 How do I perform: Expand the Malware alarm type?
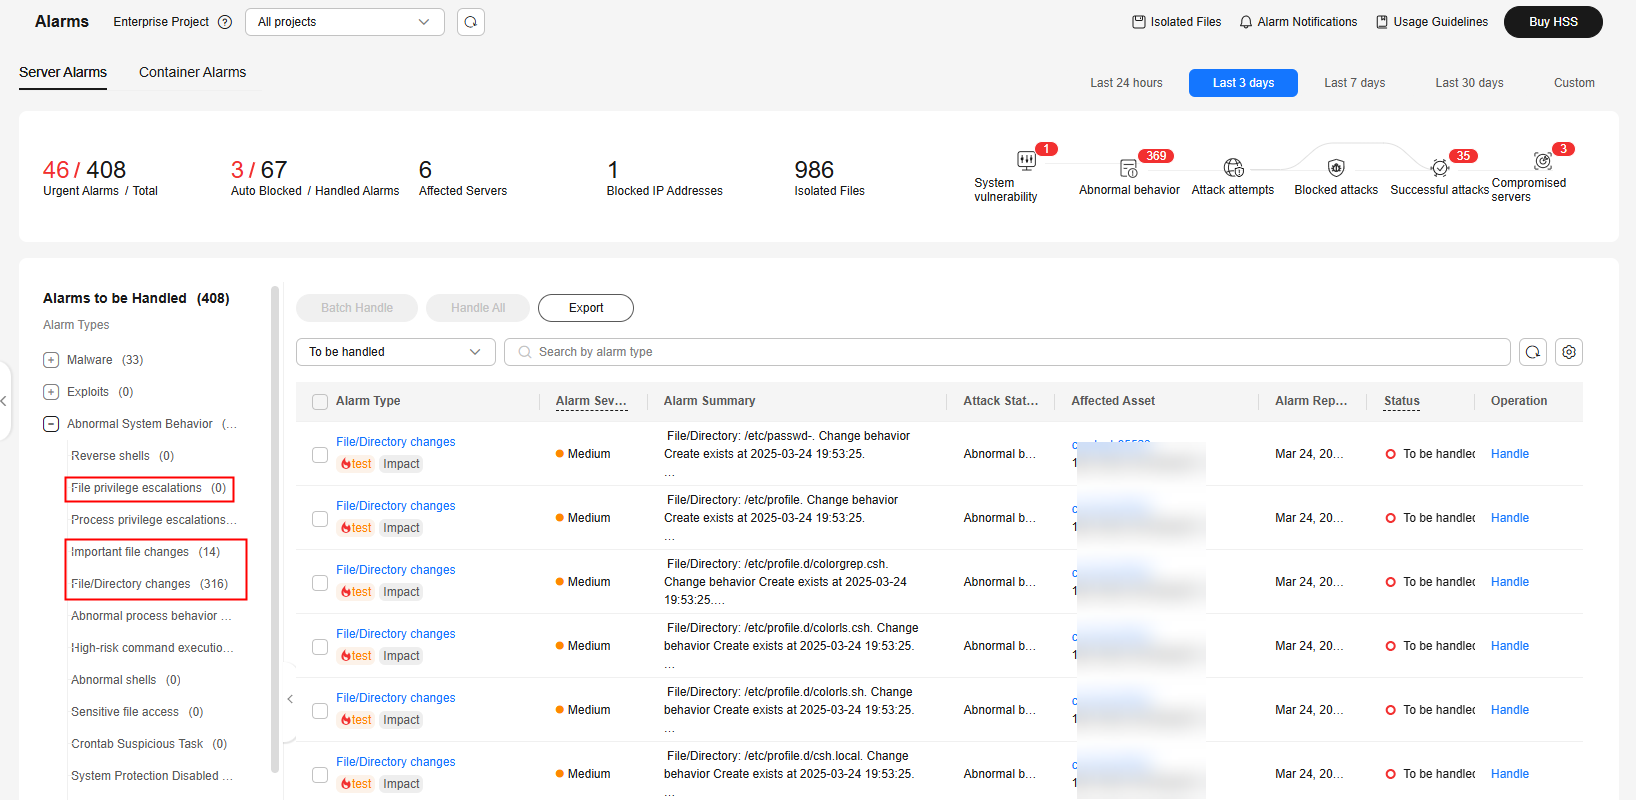51,360
